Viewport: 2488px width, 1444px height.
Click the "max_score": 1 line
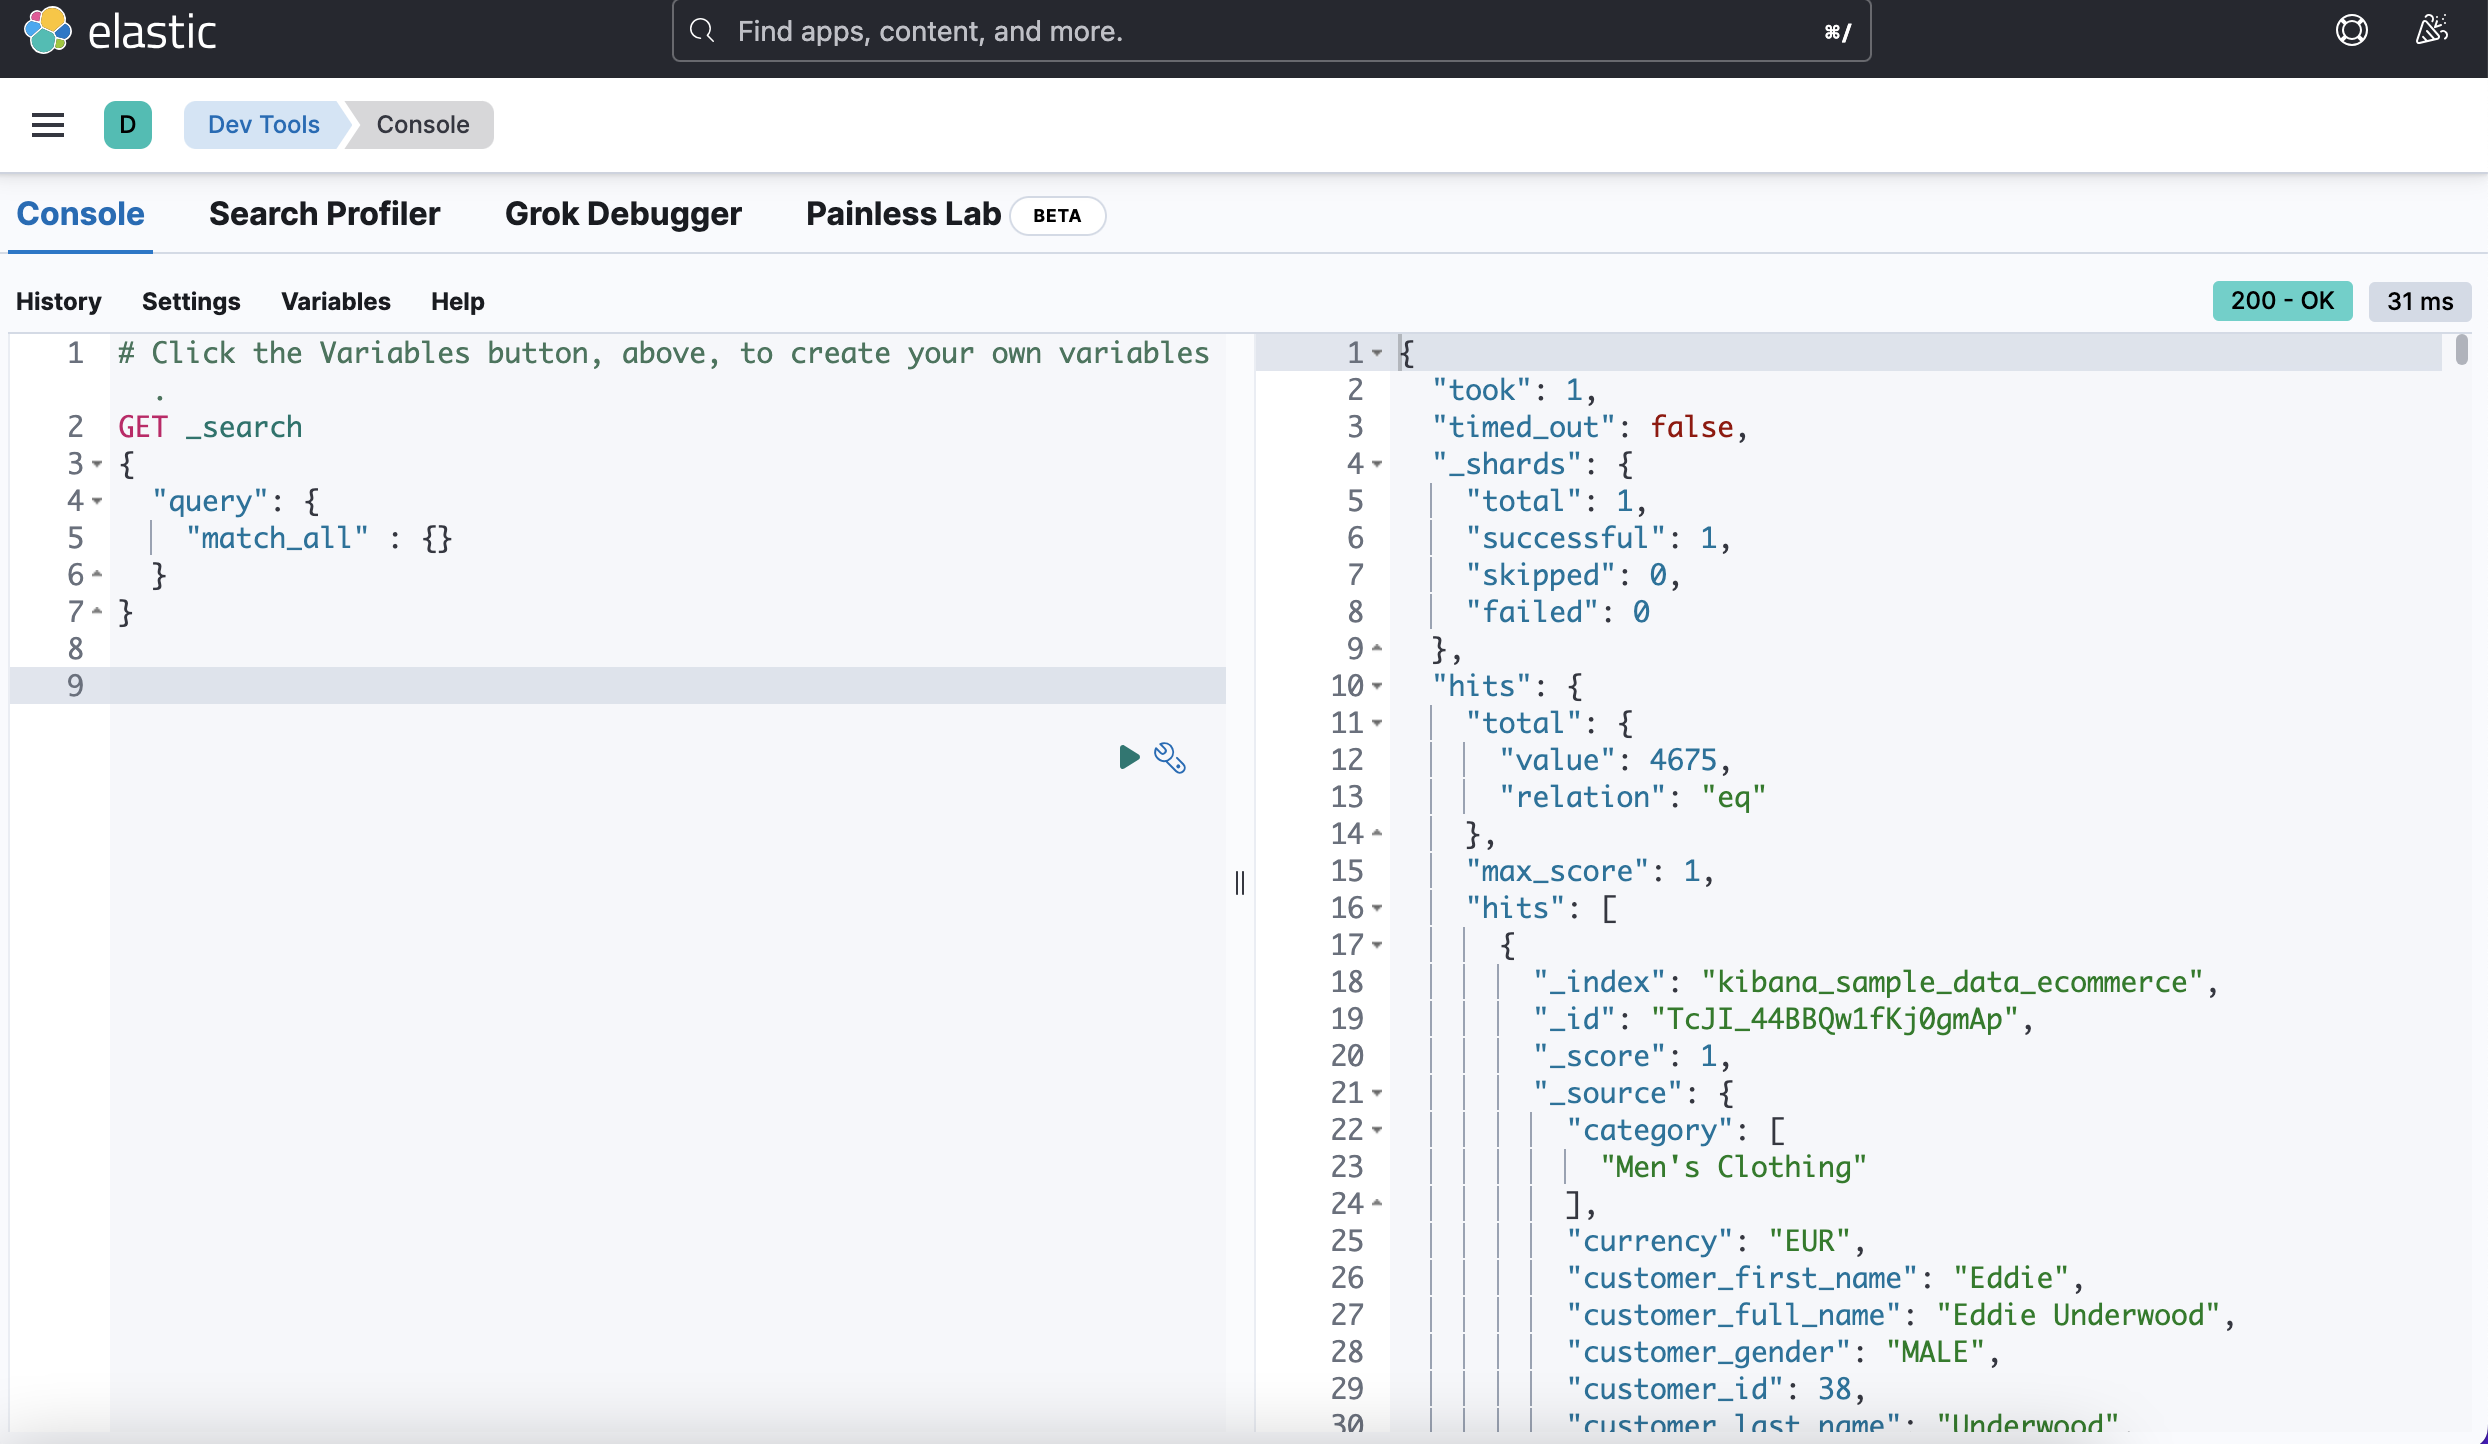[1590, 871]
